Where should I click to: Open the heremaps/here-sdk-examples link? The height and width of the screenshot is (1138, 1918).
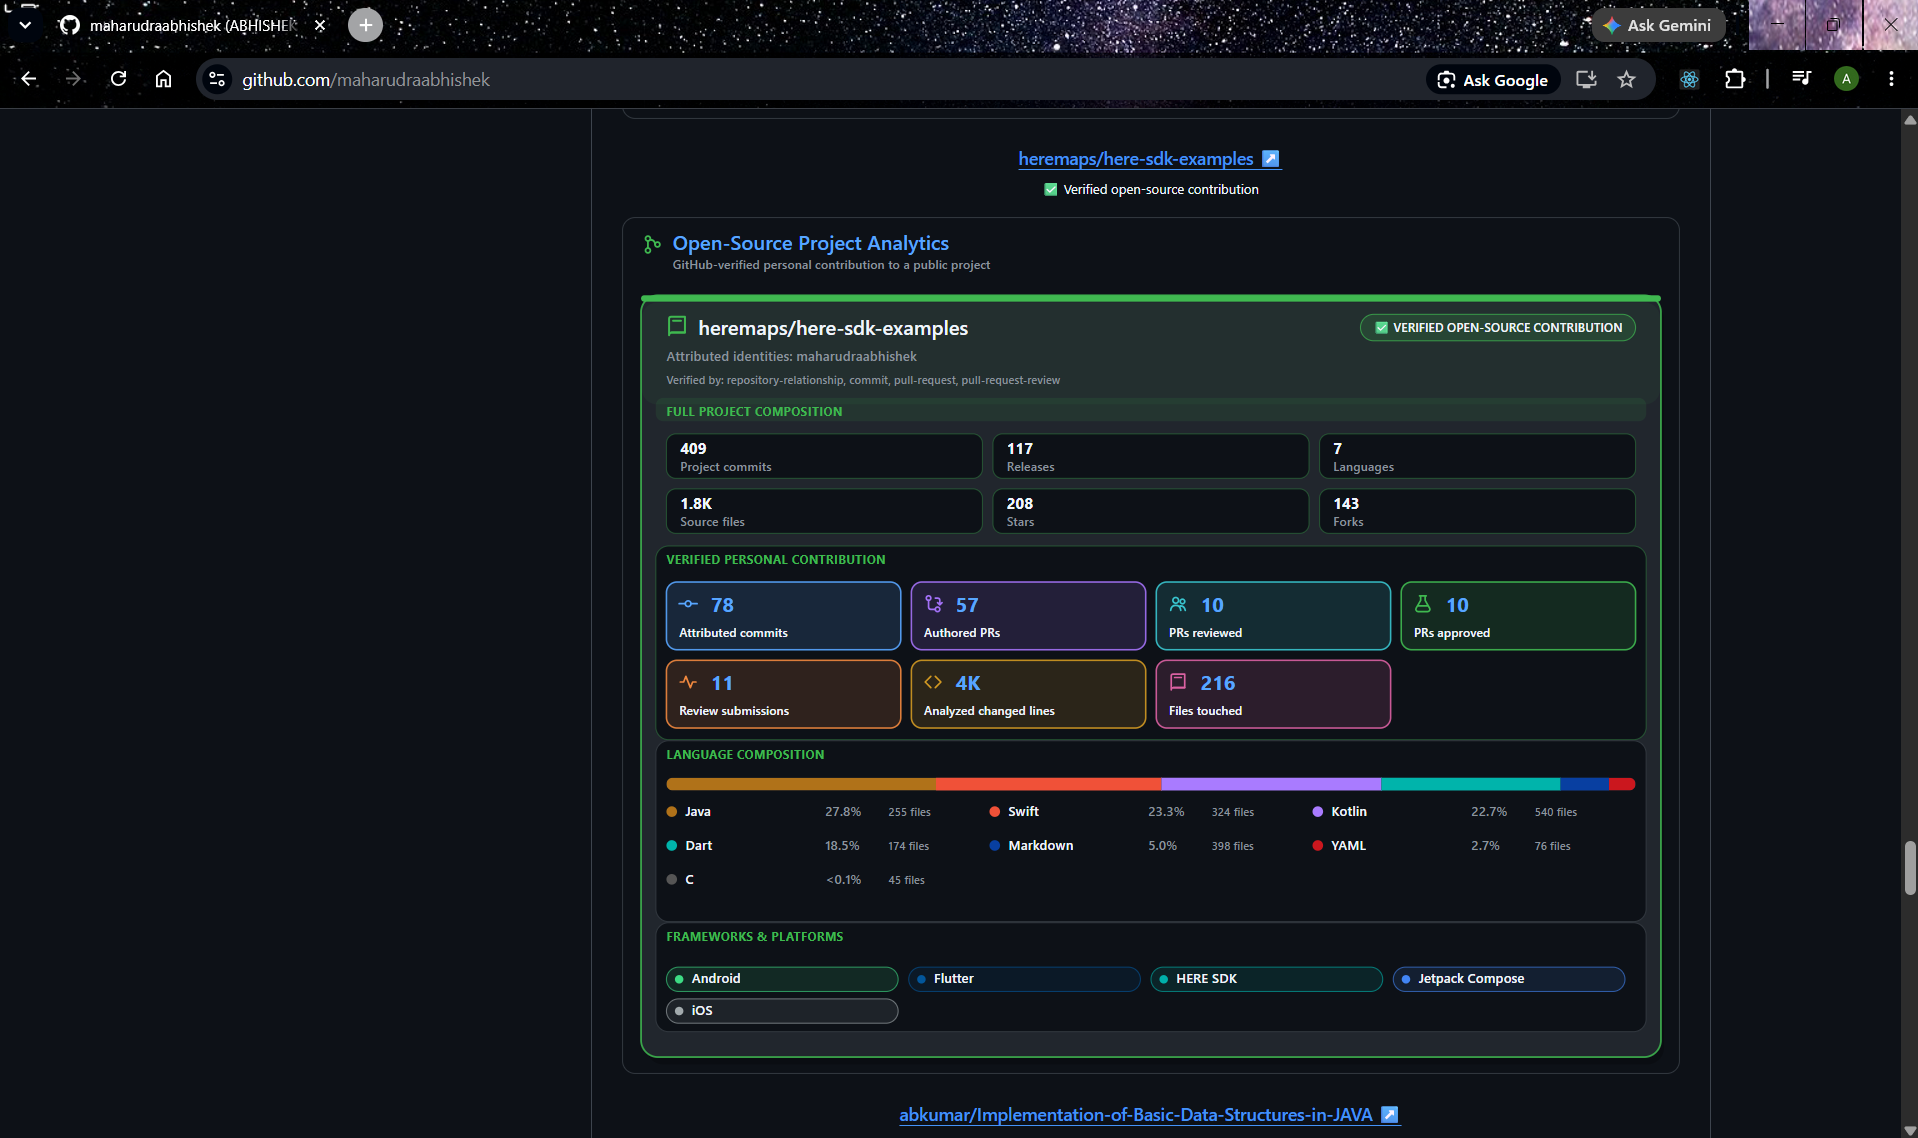click(1135, 159)
